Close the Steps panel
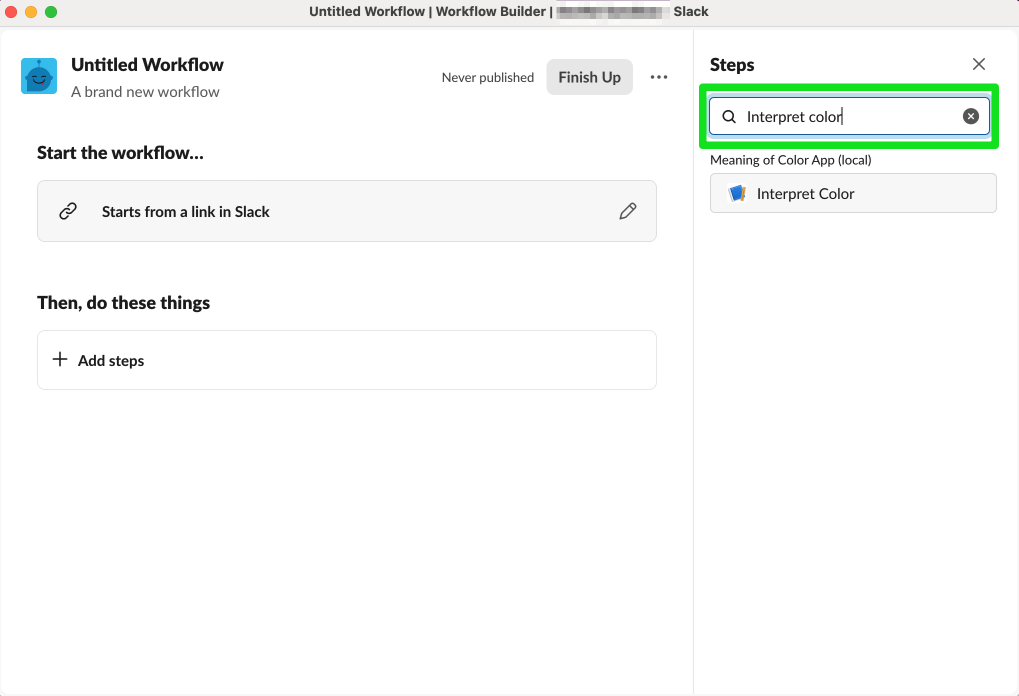1019x696 pixels. pyautogui.click(x=978, y=63)
